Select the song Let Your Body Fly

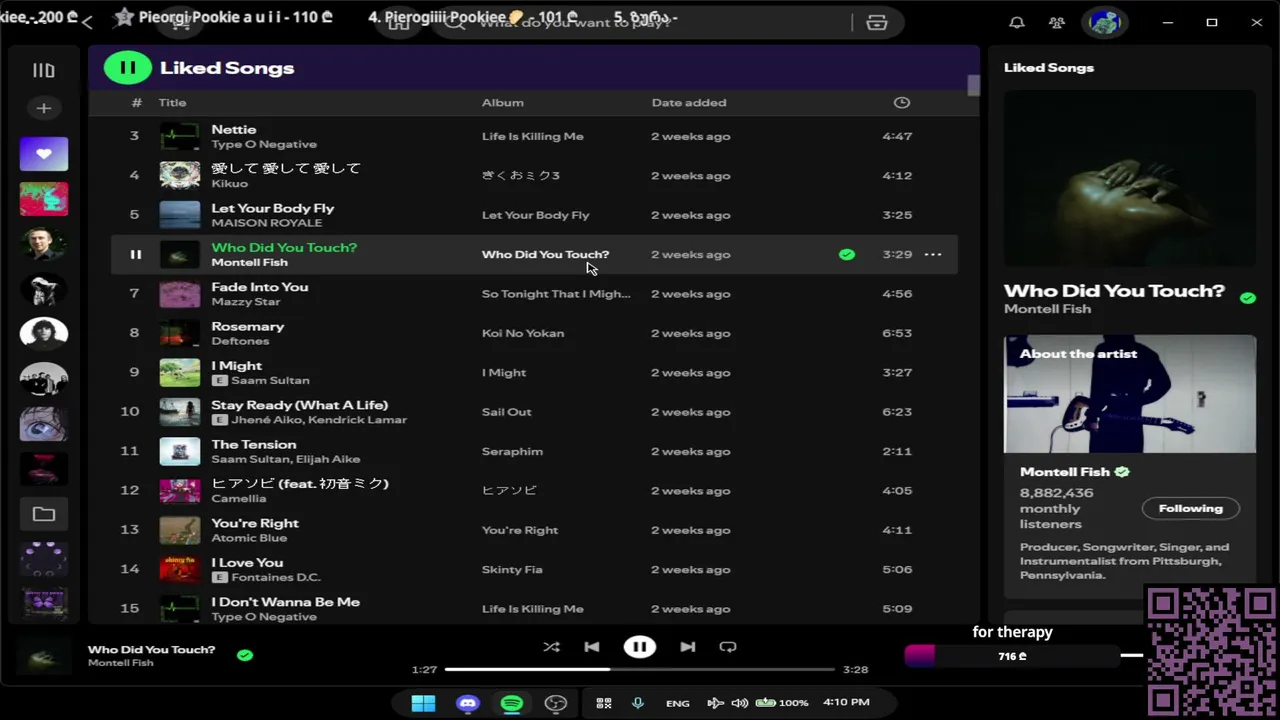click(x=533, y=215)
